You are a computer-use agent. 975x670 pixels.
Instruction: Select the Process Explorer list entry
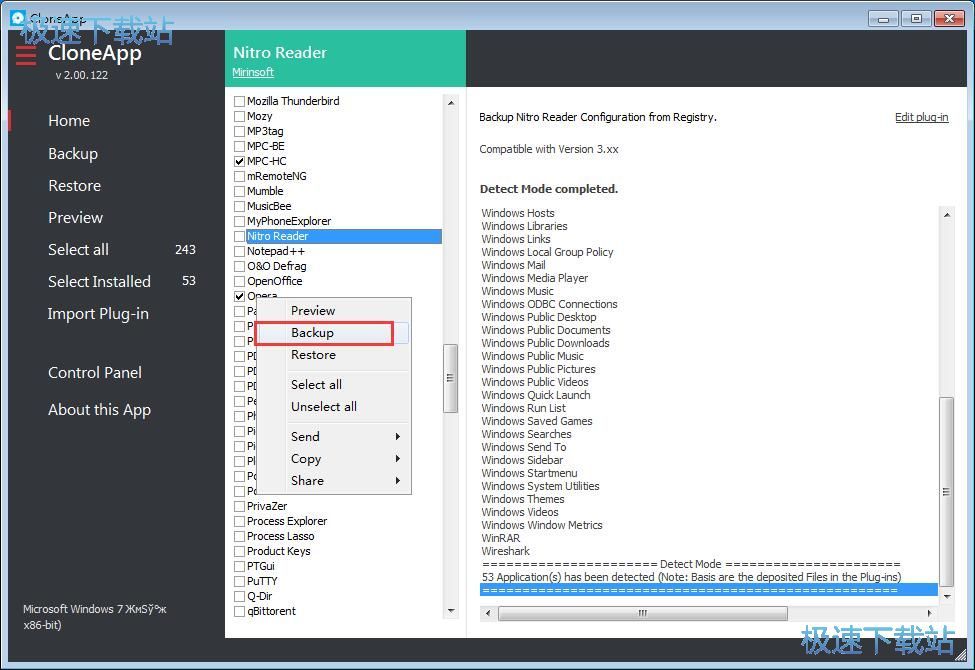click(x=287, y=521)
